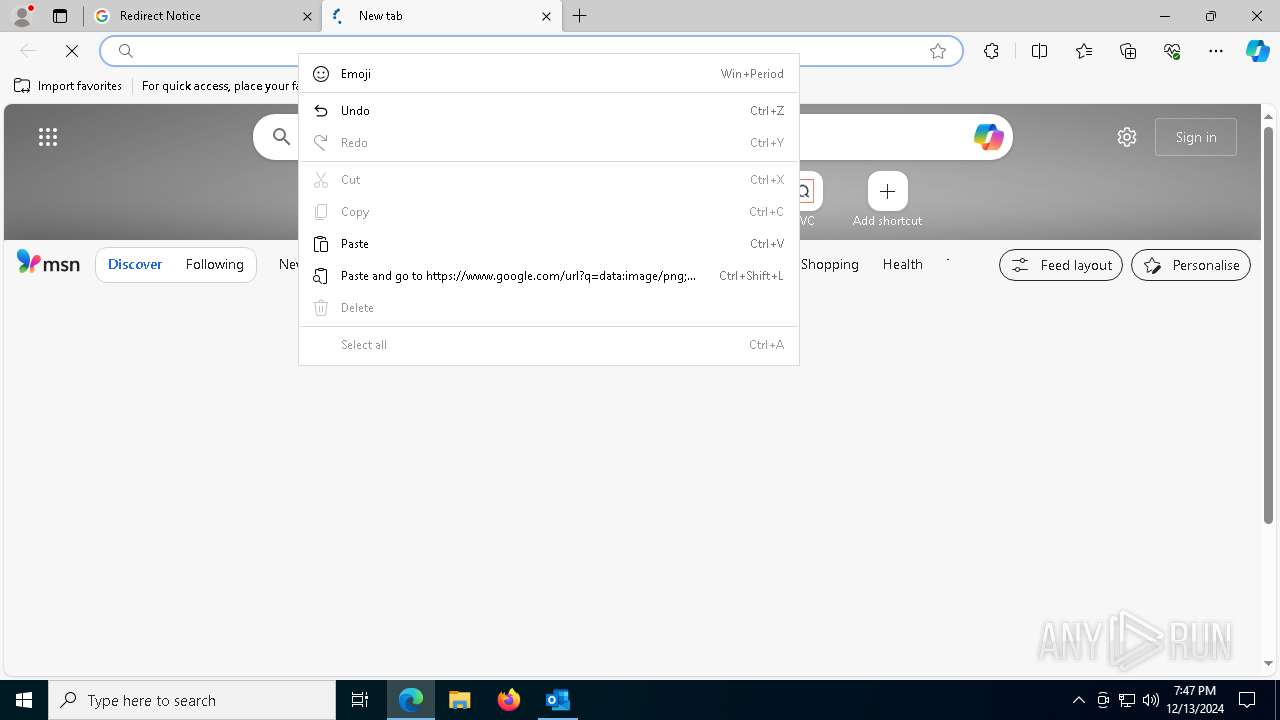
Task: Click Redo in the context menu
Action: click(549, 143)
